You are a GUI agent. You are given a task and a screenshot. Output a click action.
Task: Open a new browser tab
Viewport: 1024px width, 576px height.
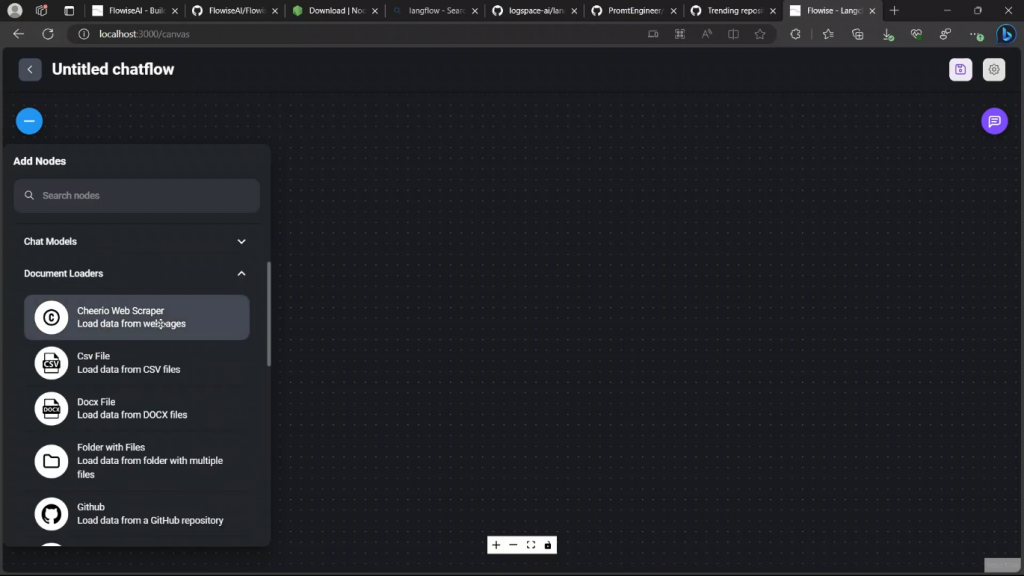[x=894, y=10]
